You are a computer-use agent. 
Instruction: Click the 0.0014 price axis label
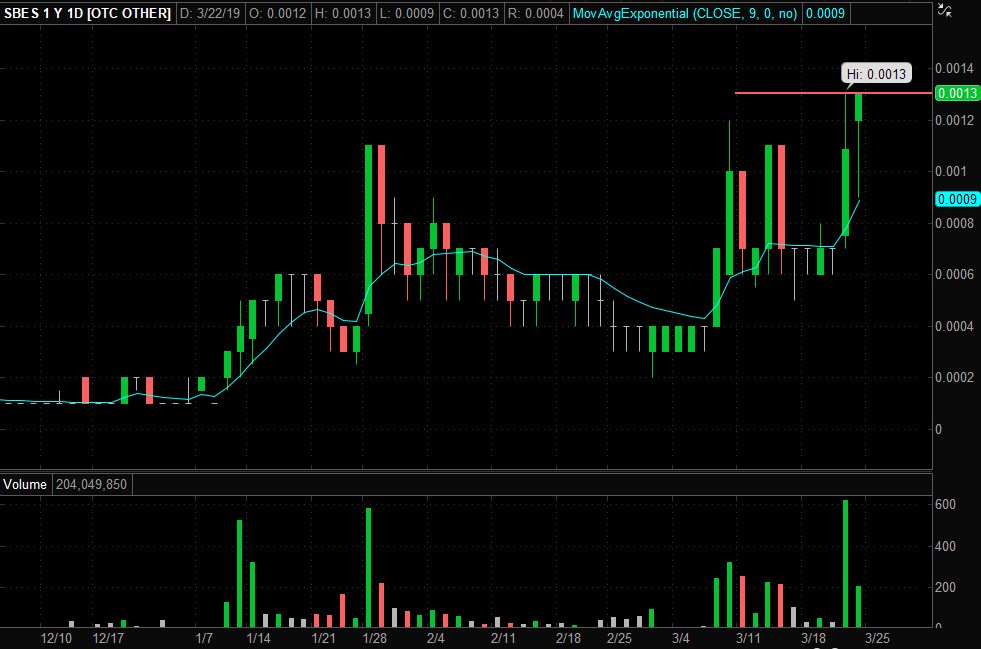(x=954, y=68)
